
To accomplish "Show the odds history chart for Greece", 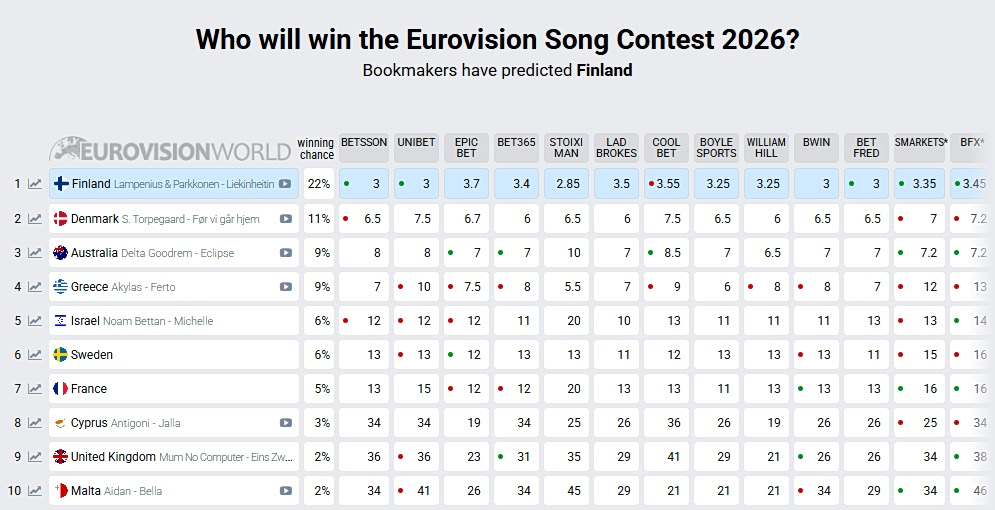I will point(35,287).
